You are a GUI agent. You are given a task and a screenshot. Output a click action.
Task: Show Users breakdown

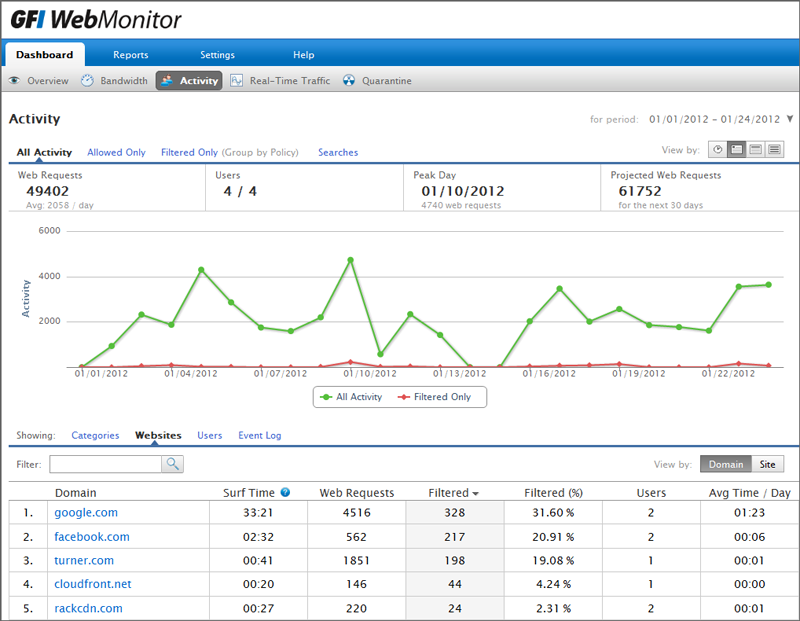[210, 435]
